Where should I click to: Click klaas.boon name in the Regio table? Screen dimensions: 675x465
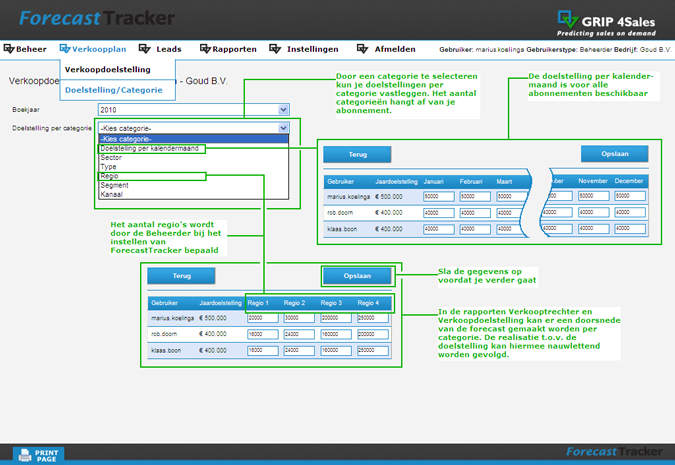166,350
